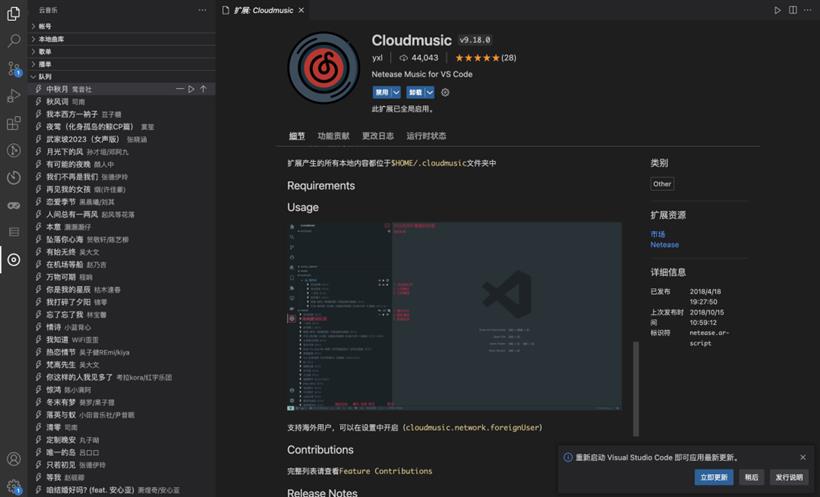Screen dimensions: 820x497
Task: Open the dropdown arrow next to the 卸载 button
Action: [429, 93]
